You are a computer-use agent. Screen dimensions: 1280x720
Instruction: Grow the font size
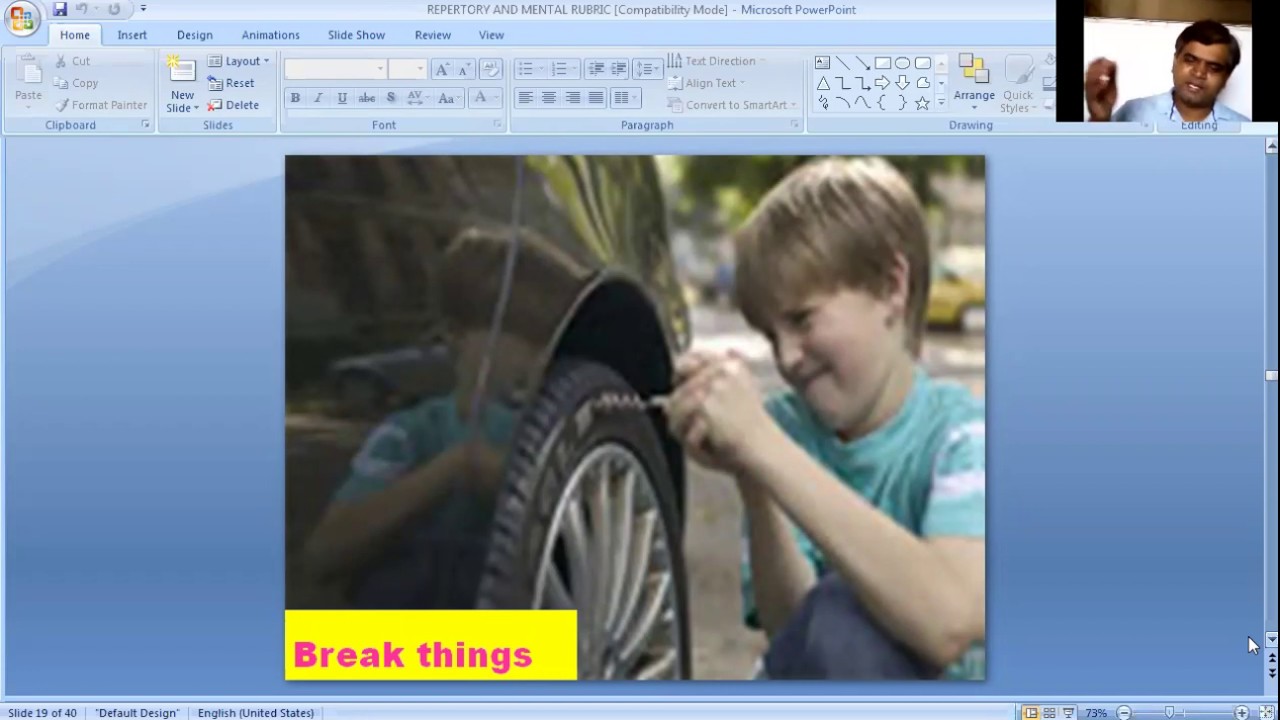click(442, 69)
